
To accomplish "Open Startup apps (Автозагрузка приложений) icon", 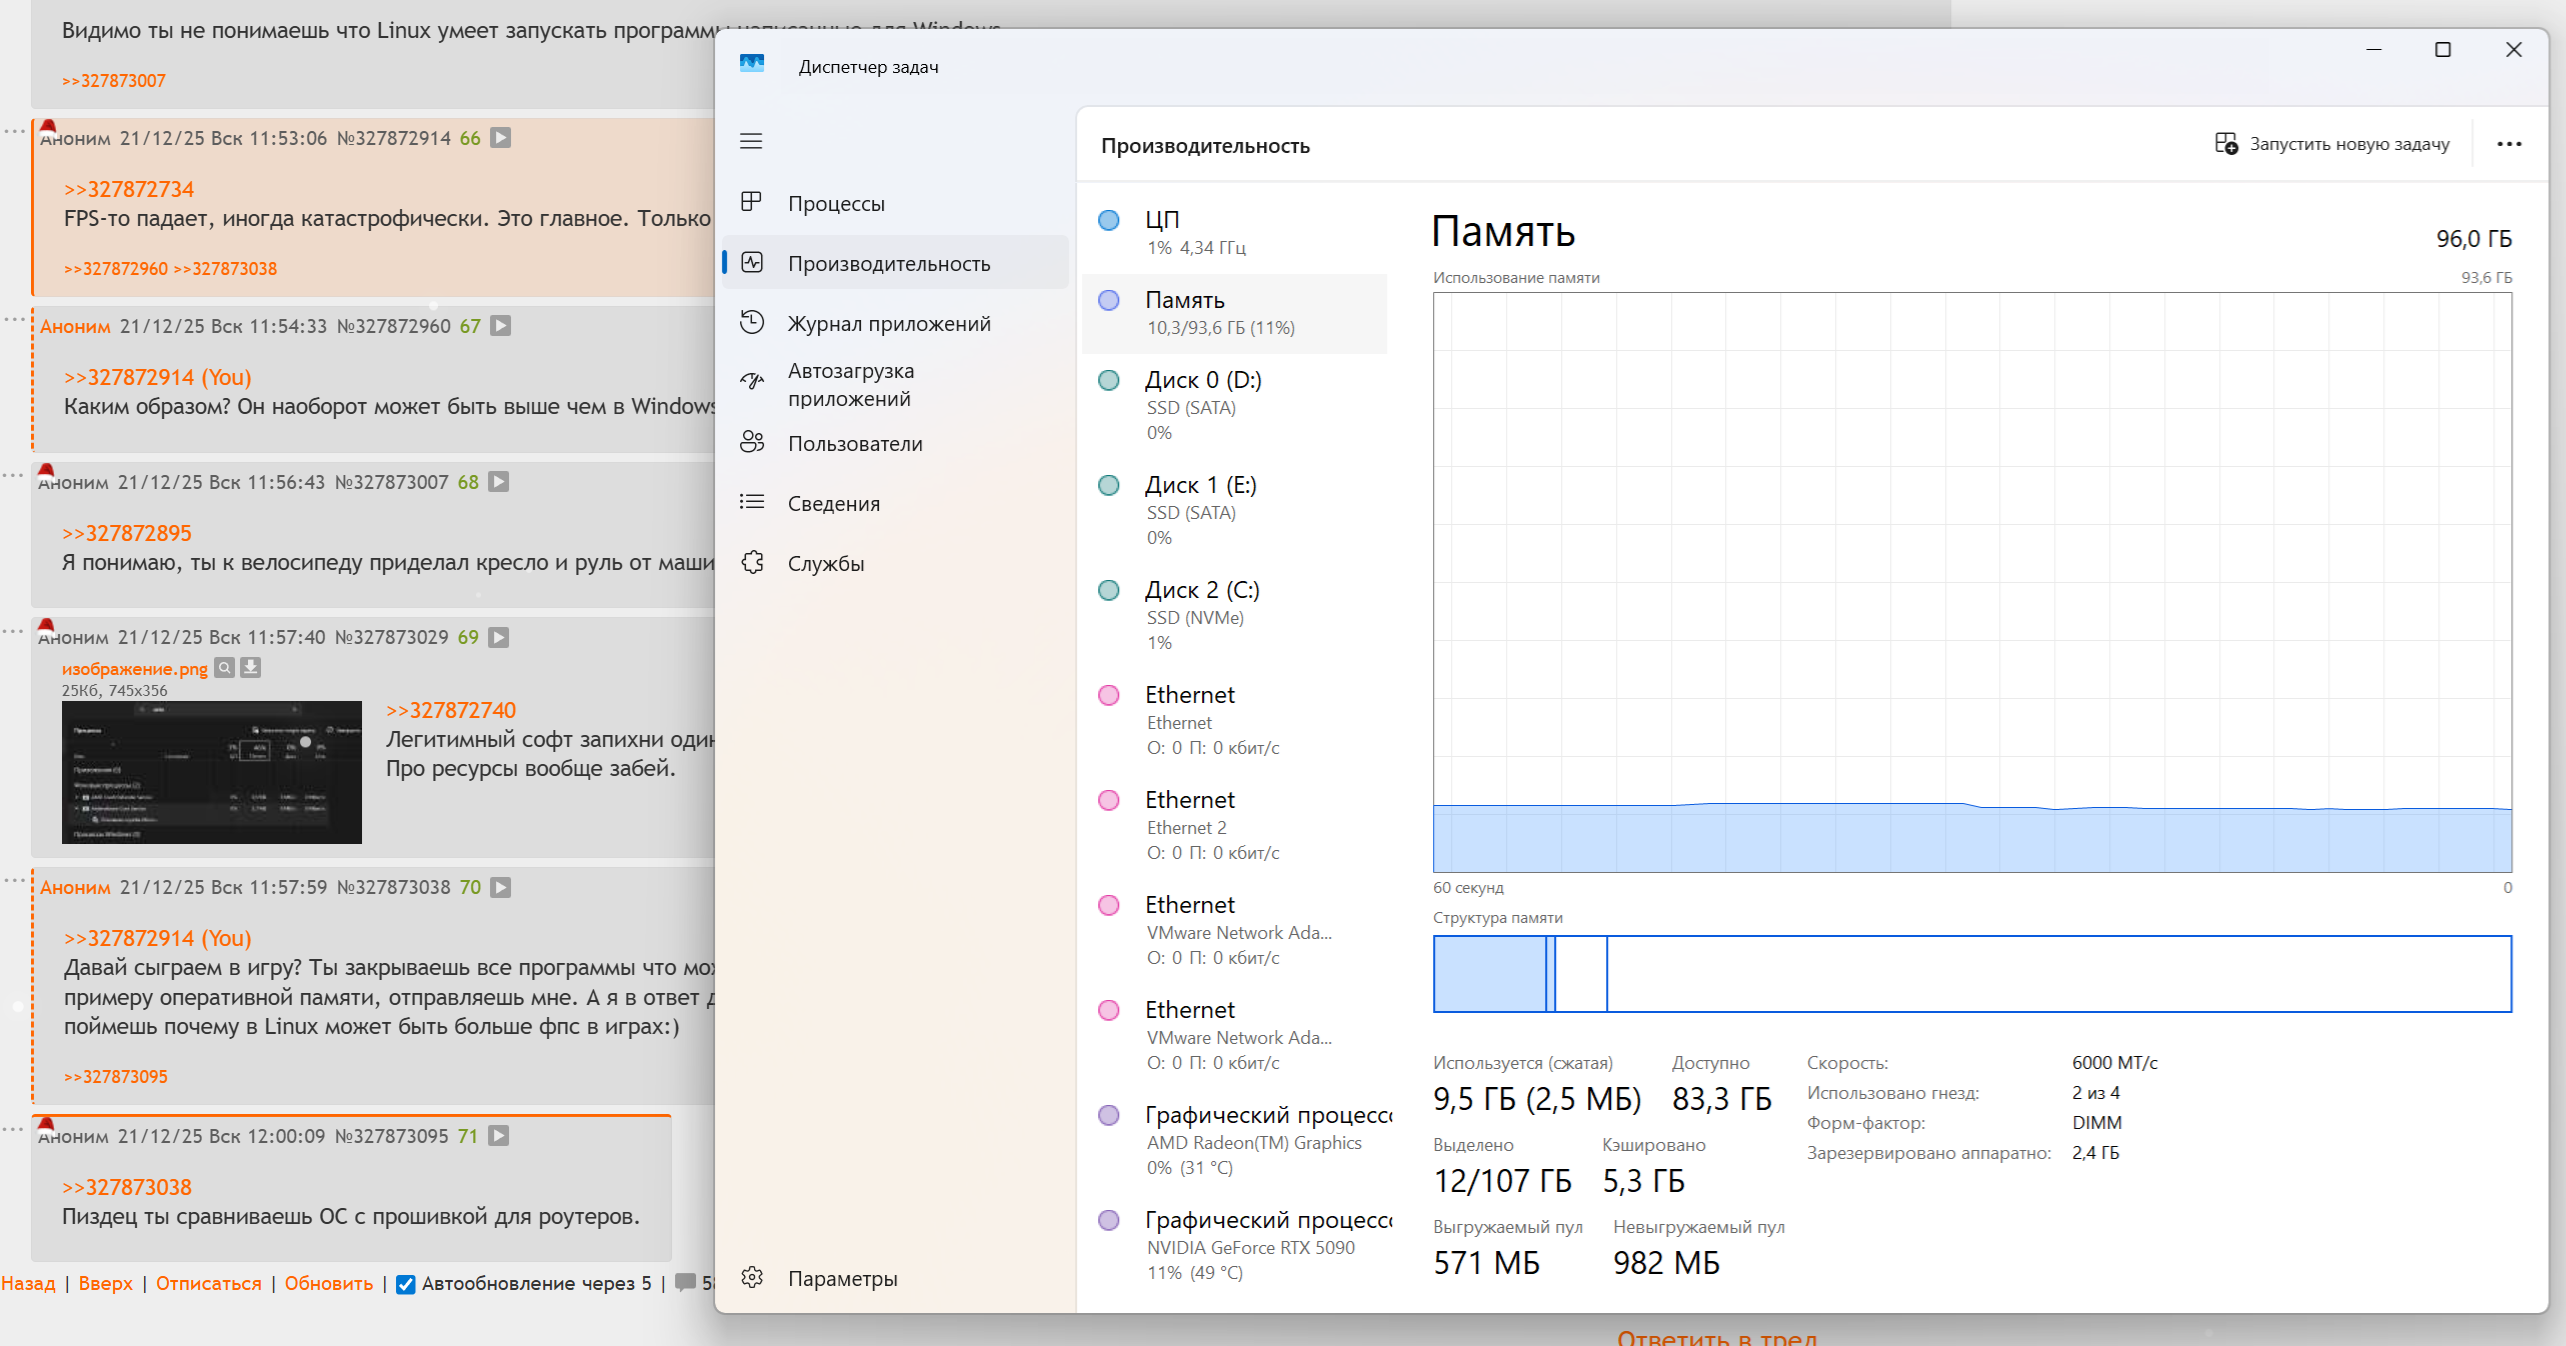I will (751, 381).
